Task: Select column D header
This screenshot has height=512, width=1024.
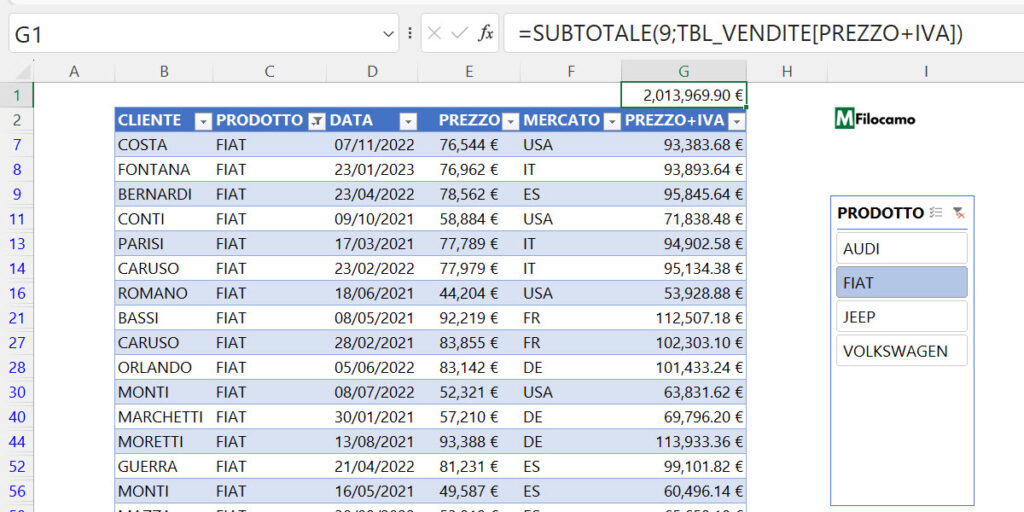Action: pyautogui.click(x=372, y=72)
